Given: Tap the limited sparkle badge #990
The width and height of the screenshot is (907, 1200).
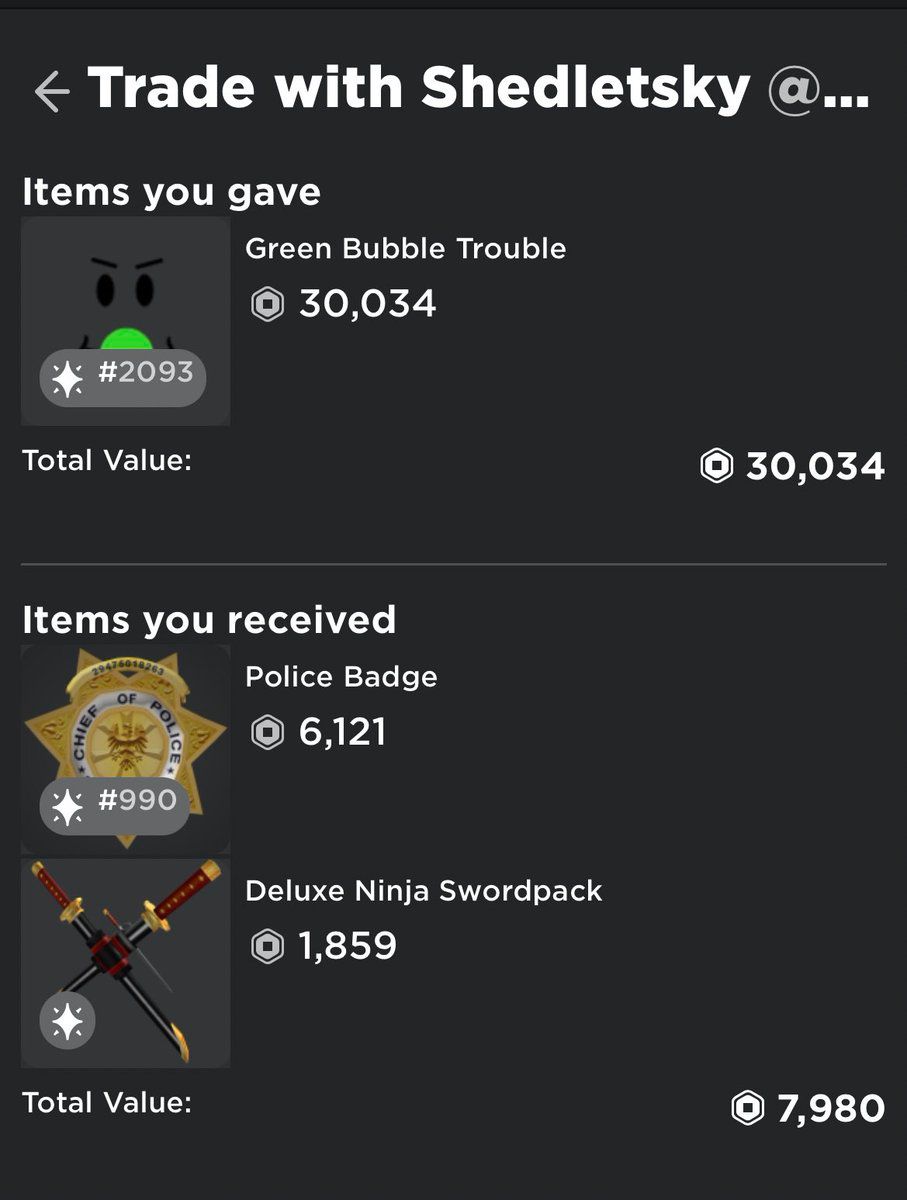Looking at the screenshot, I should [114, 804].
